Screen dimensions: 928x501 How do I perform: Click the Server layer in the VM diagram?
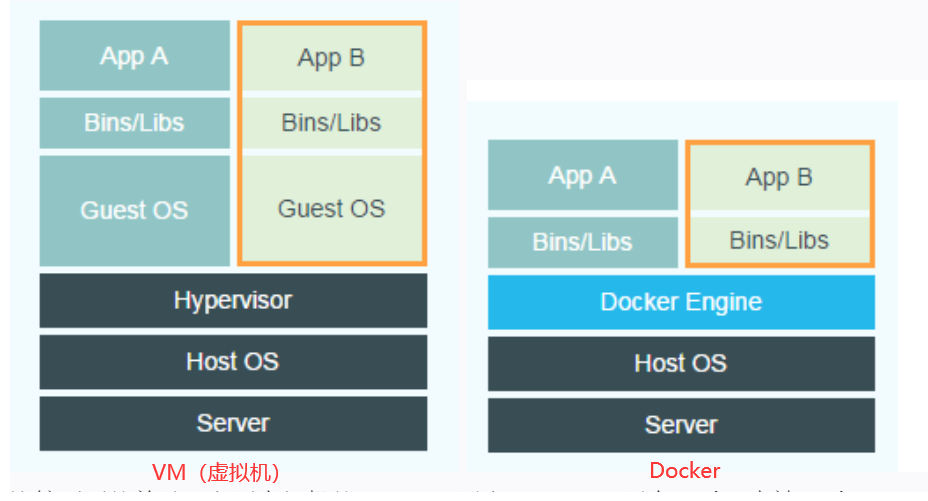(x=233, y=424)
